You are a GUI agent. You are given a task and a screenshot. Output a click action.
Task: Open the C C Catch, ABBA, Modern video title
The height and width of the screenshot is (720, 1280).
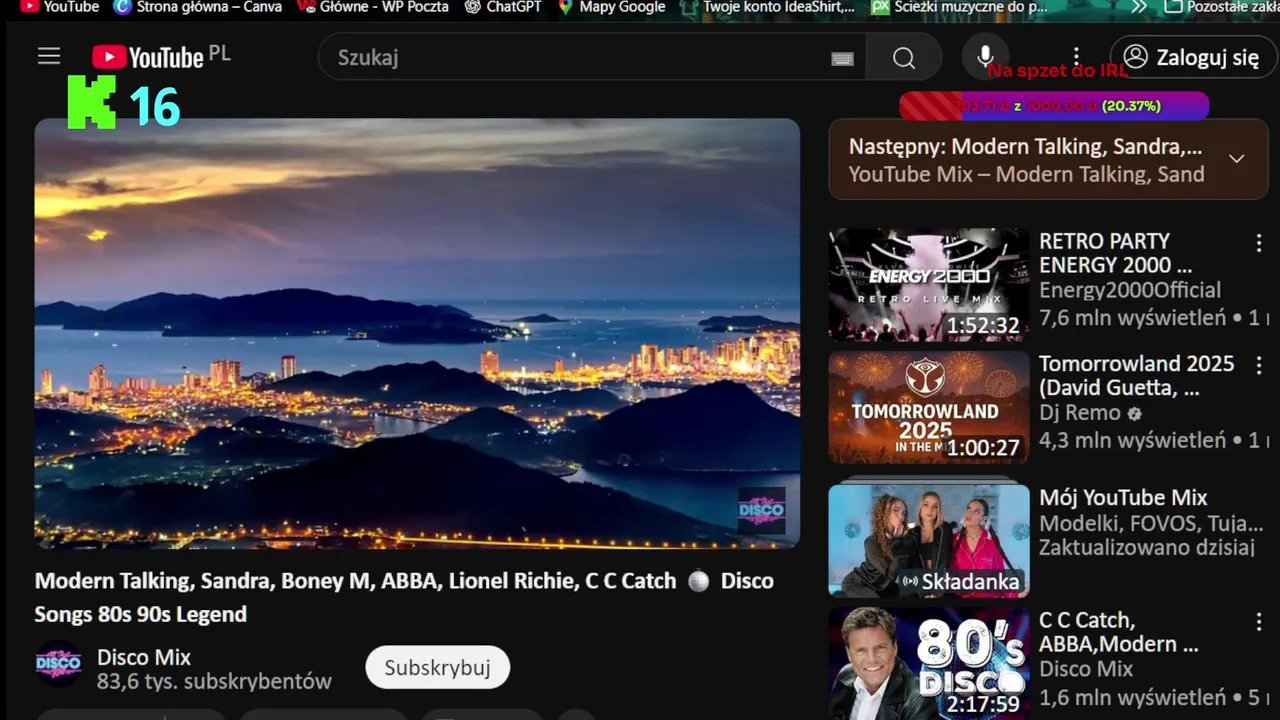[x=1118, y=632]
